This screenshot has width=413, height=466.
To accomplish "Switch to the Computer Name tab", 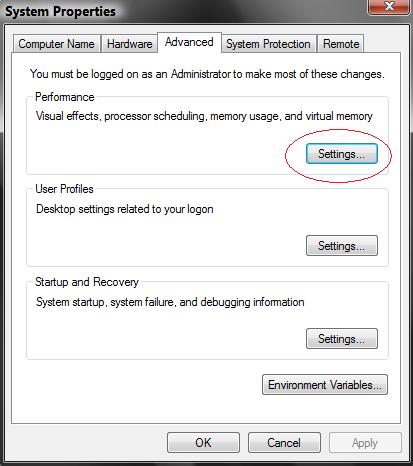I will (56, 44).
